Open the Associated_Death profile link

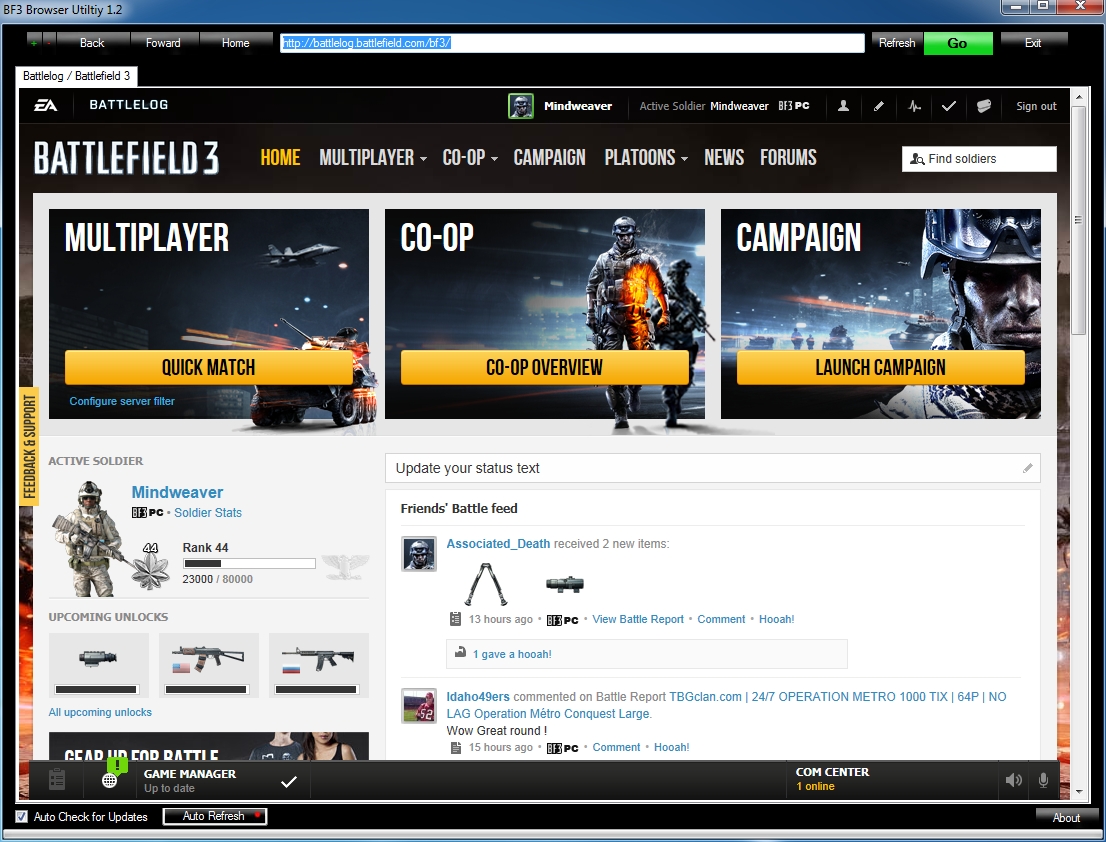498,544
